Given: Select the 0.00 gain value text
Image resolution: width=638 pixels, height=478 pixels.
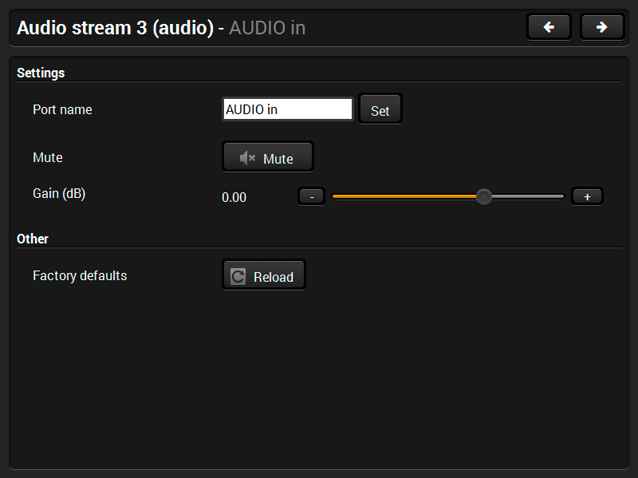Looking at the screenshot, I should pyautogui.click(x=234, y=197).
